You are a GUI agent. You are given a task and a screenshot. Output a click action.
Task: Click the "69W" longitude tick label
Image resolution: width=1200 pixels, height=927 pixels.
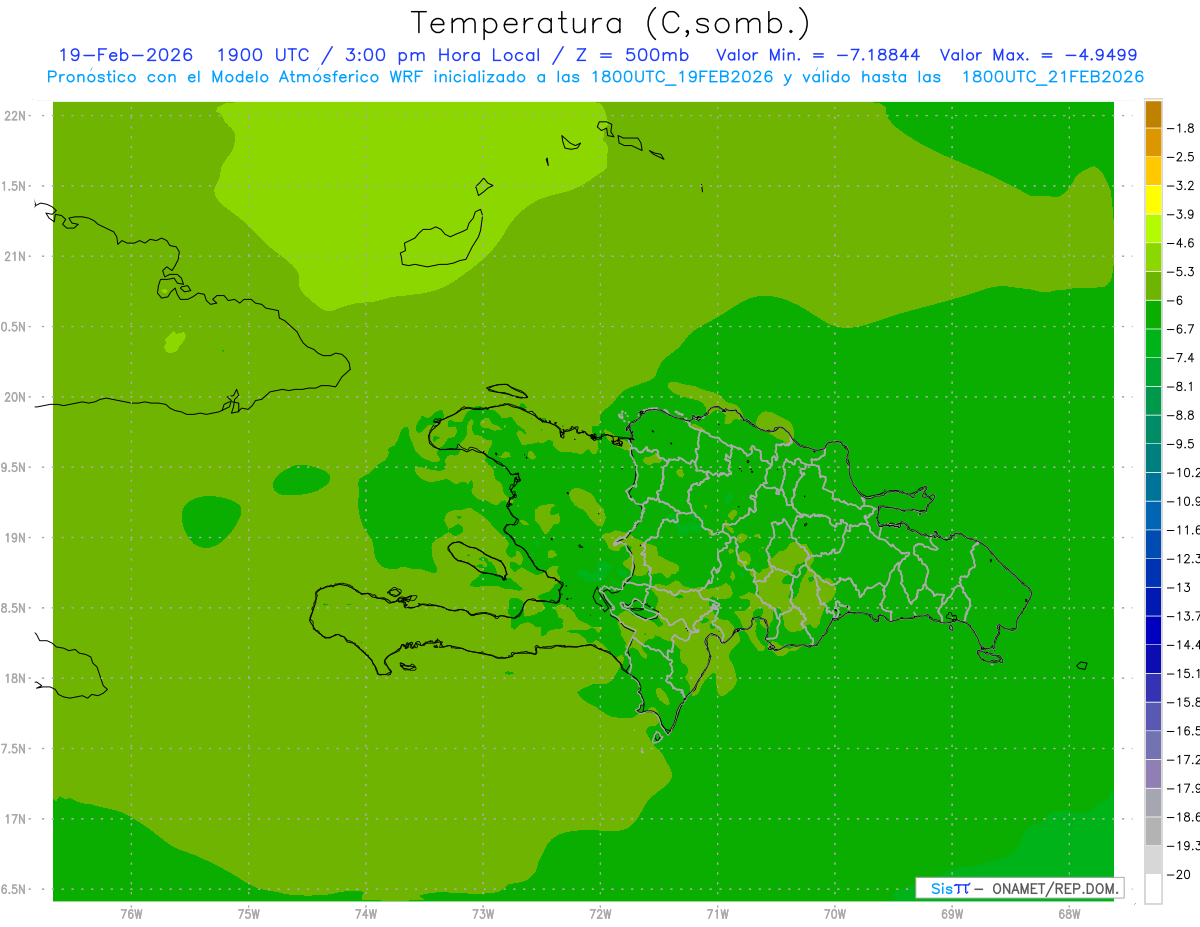952,913
